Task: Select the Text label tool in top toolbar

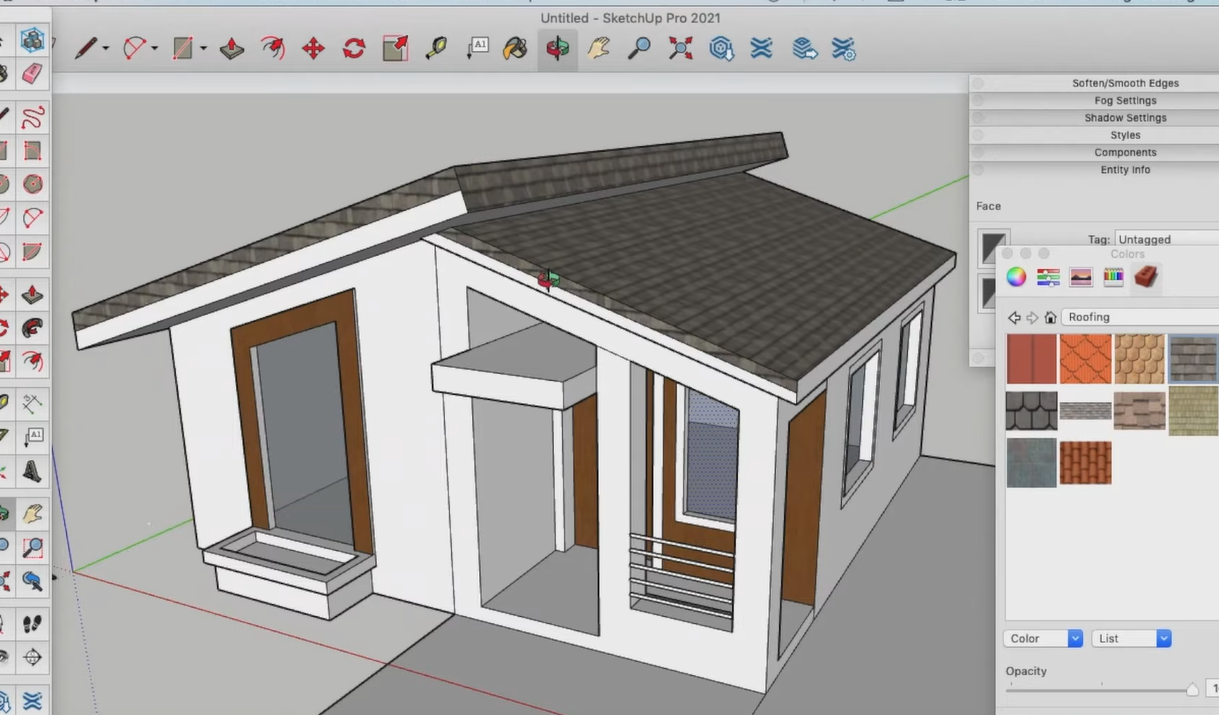Action: click(x=477, y=48)
